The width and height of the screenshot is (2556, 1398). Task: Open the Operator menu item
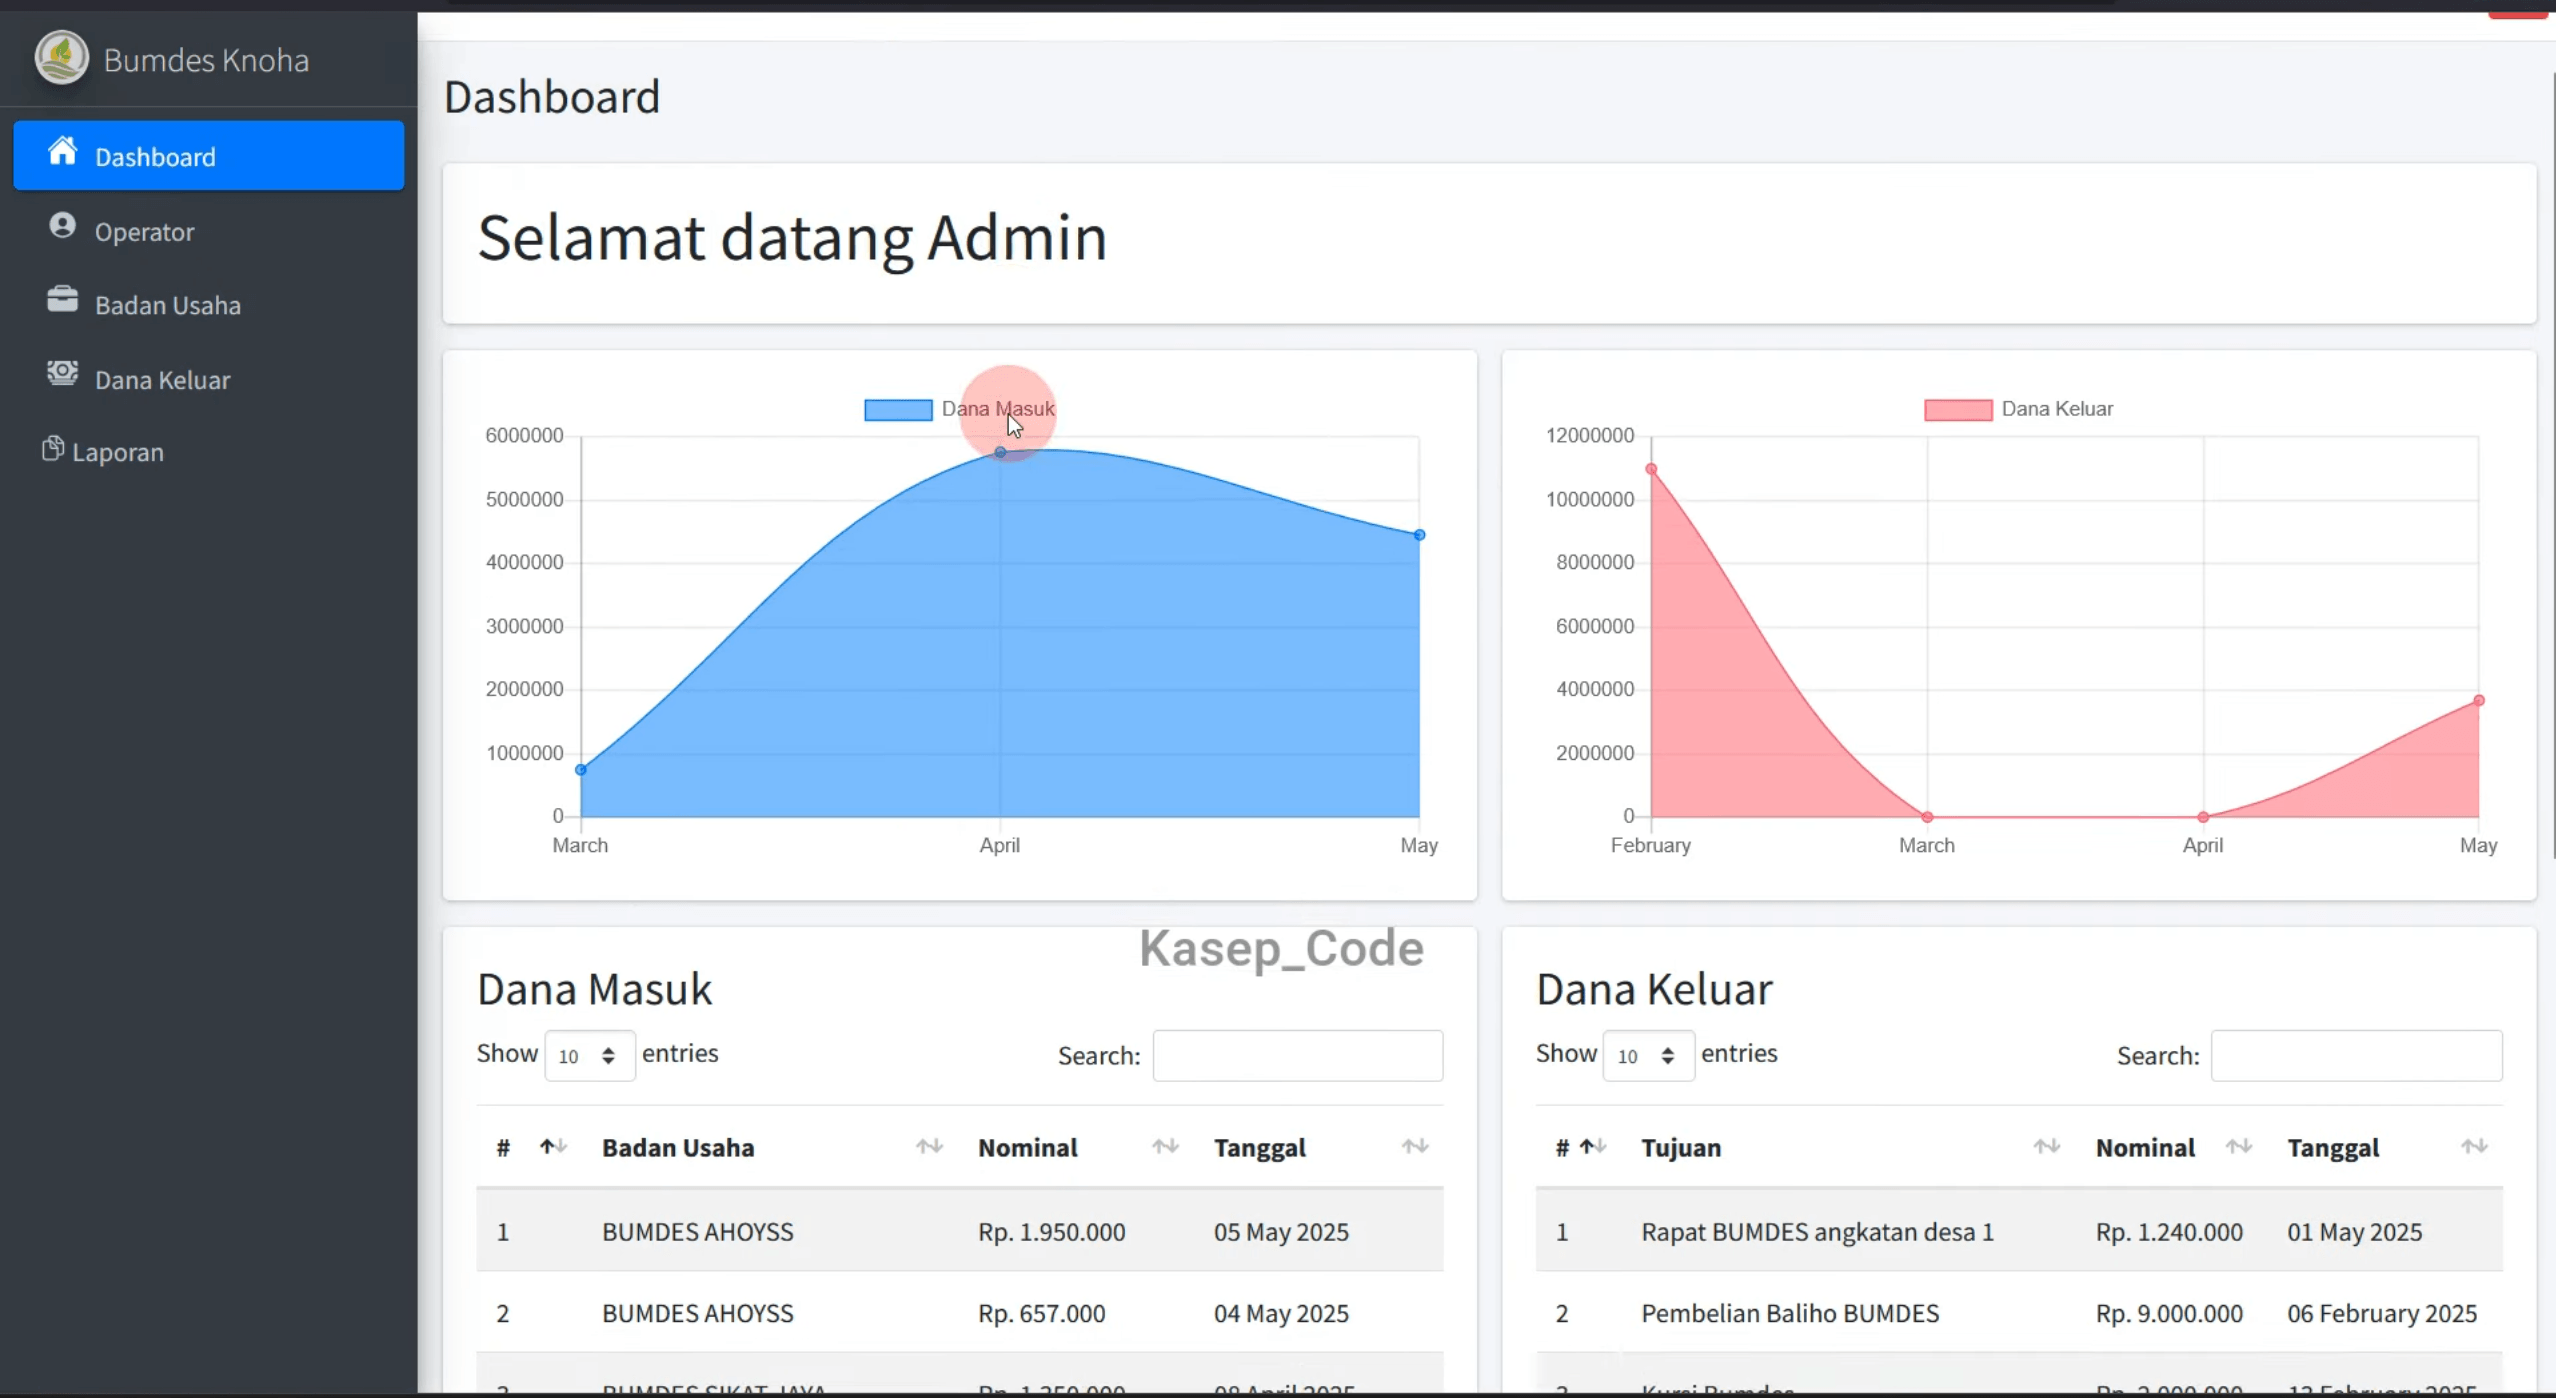209,231
